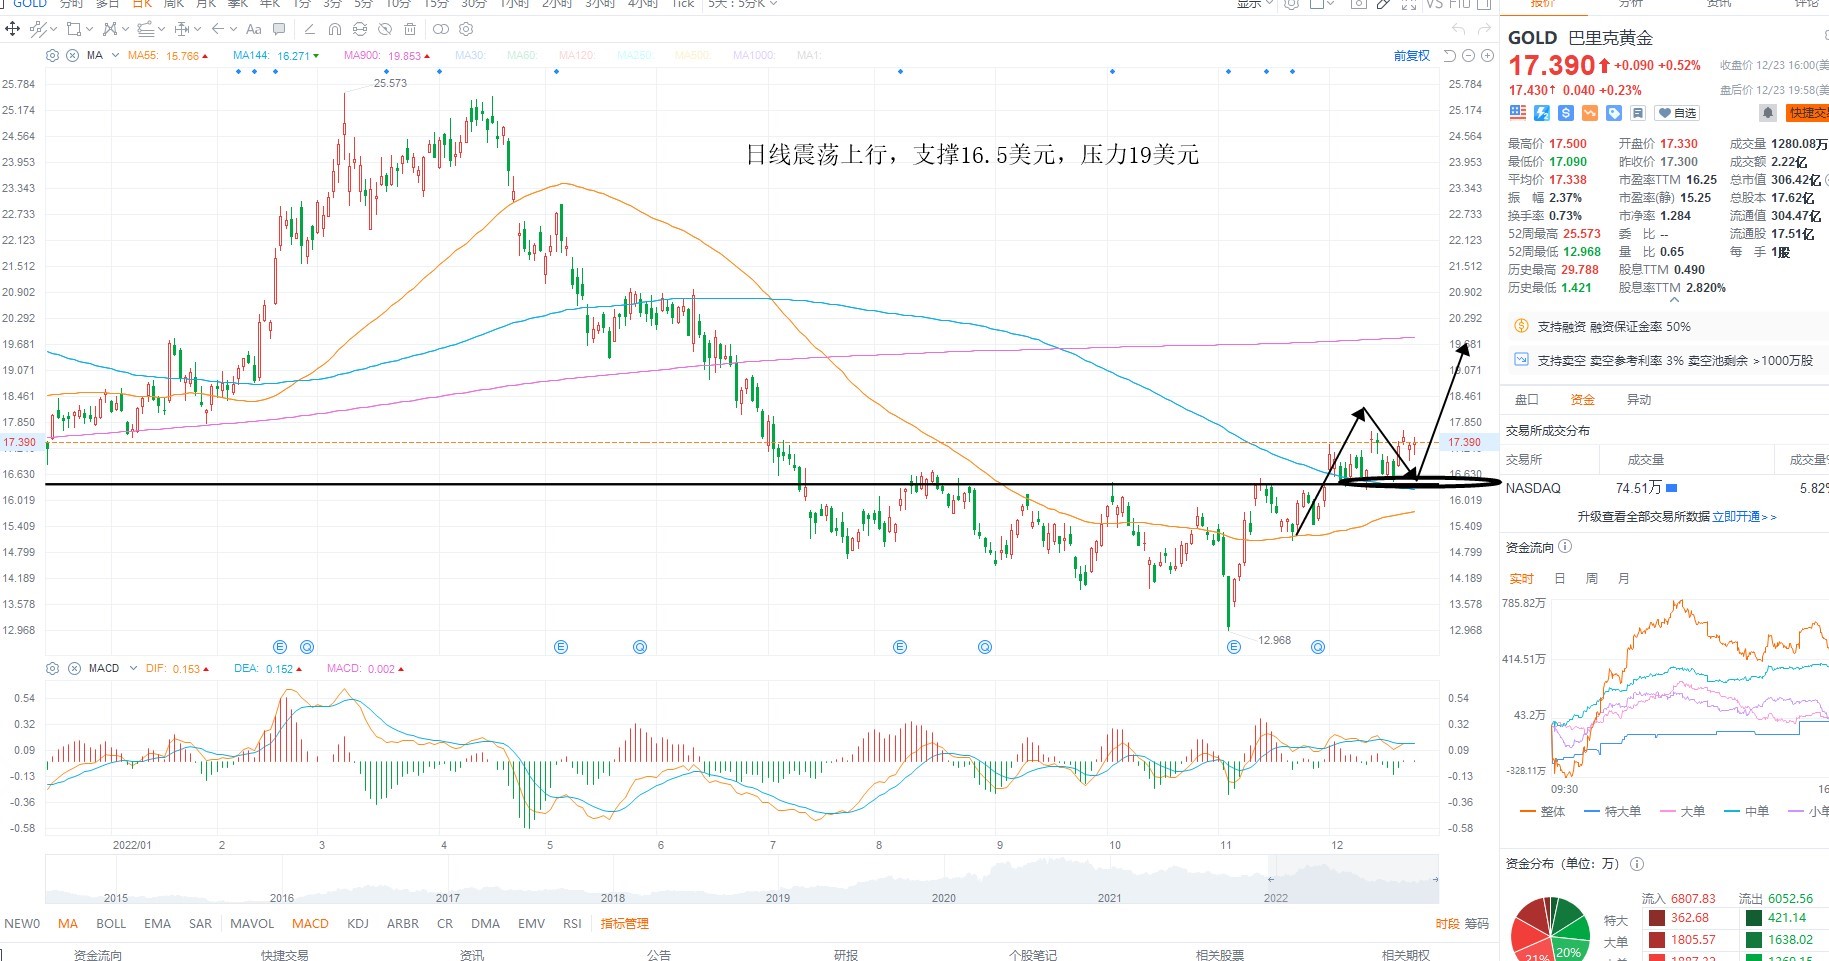Select the eraser drawing tool
The width and height of the screenshot is (1829, 961).
(x=310, y=29)
